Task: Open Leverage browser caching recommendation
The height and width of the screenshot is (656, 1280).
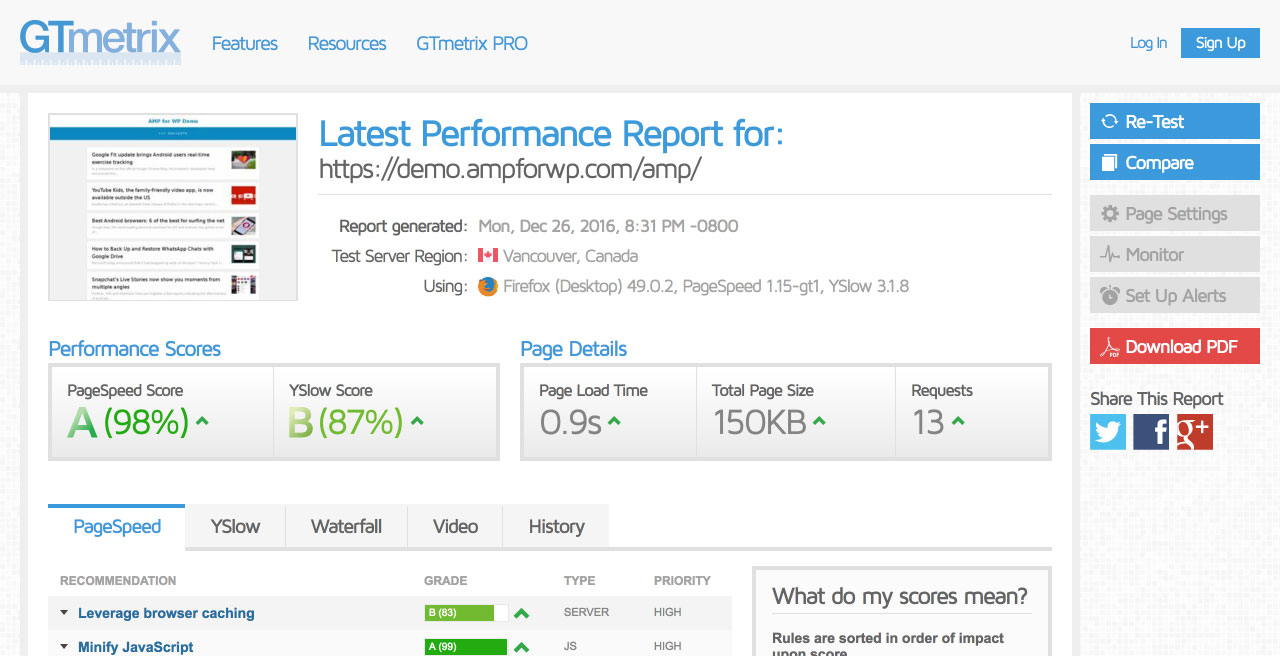Action: click(x=166, y=613)
